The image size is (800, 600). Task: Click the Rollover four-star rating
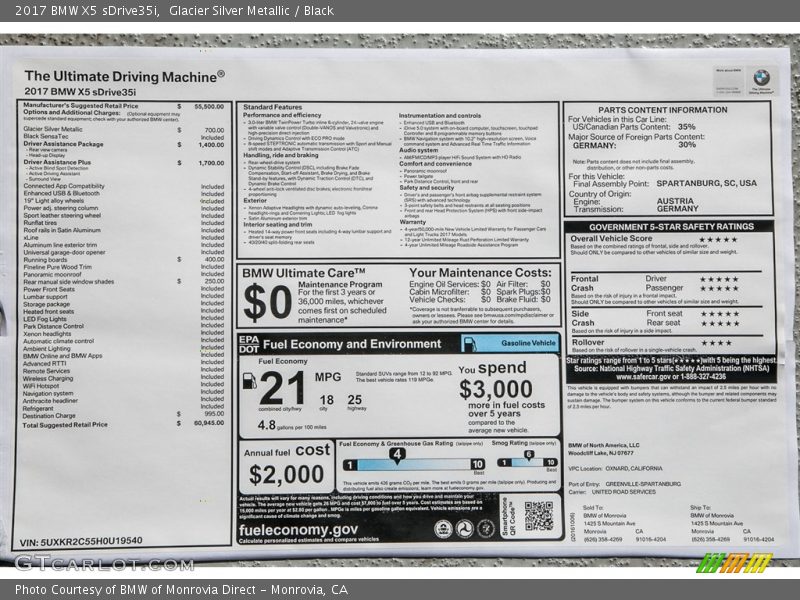point(716,343)
